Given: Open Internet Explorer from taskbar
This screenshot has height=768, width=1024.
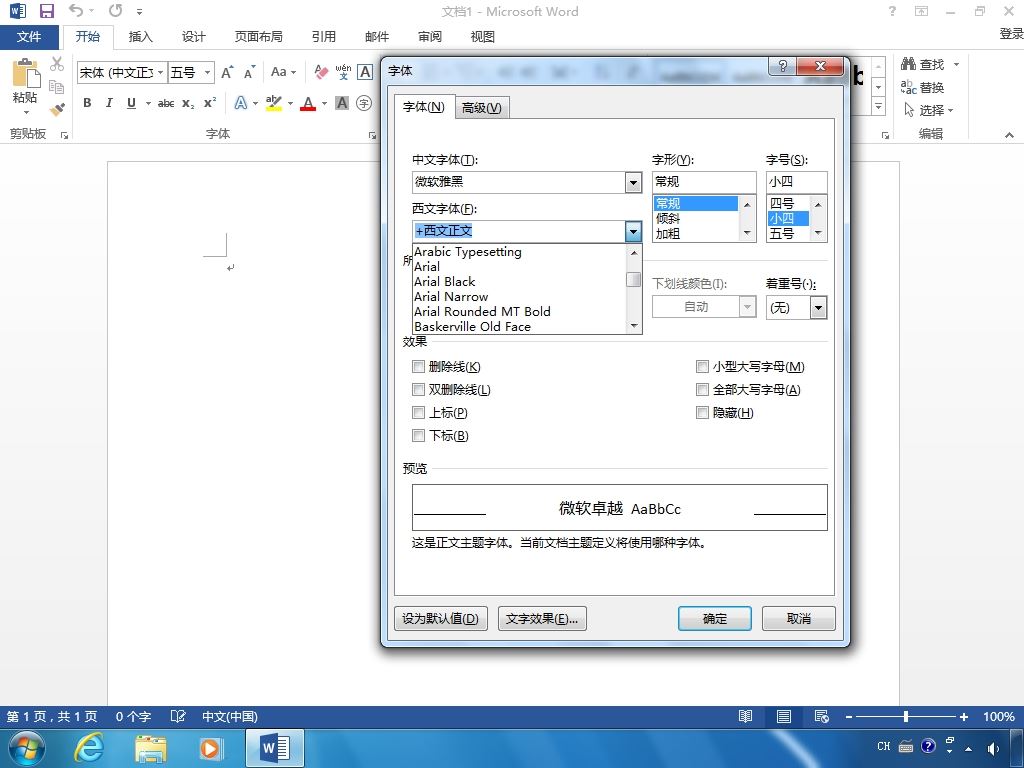Looking at the screenshot, I should click(x=89, y=748).
